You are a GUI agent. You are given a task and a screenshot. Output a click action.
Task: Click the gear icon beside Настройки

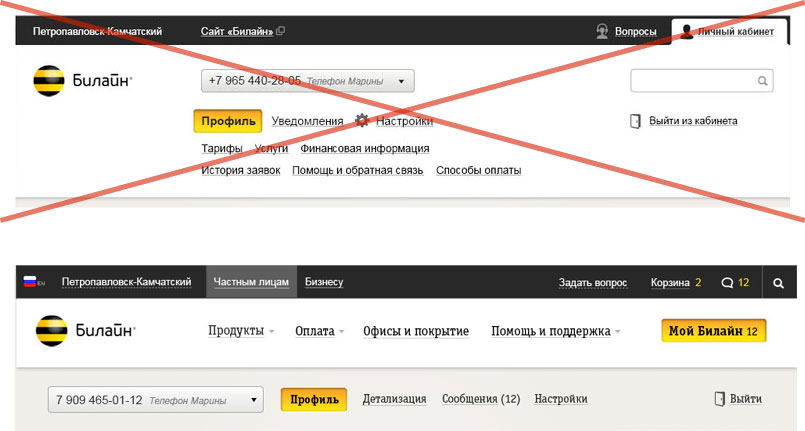362,121
